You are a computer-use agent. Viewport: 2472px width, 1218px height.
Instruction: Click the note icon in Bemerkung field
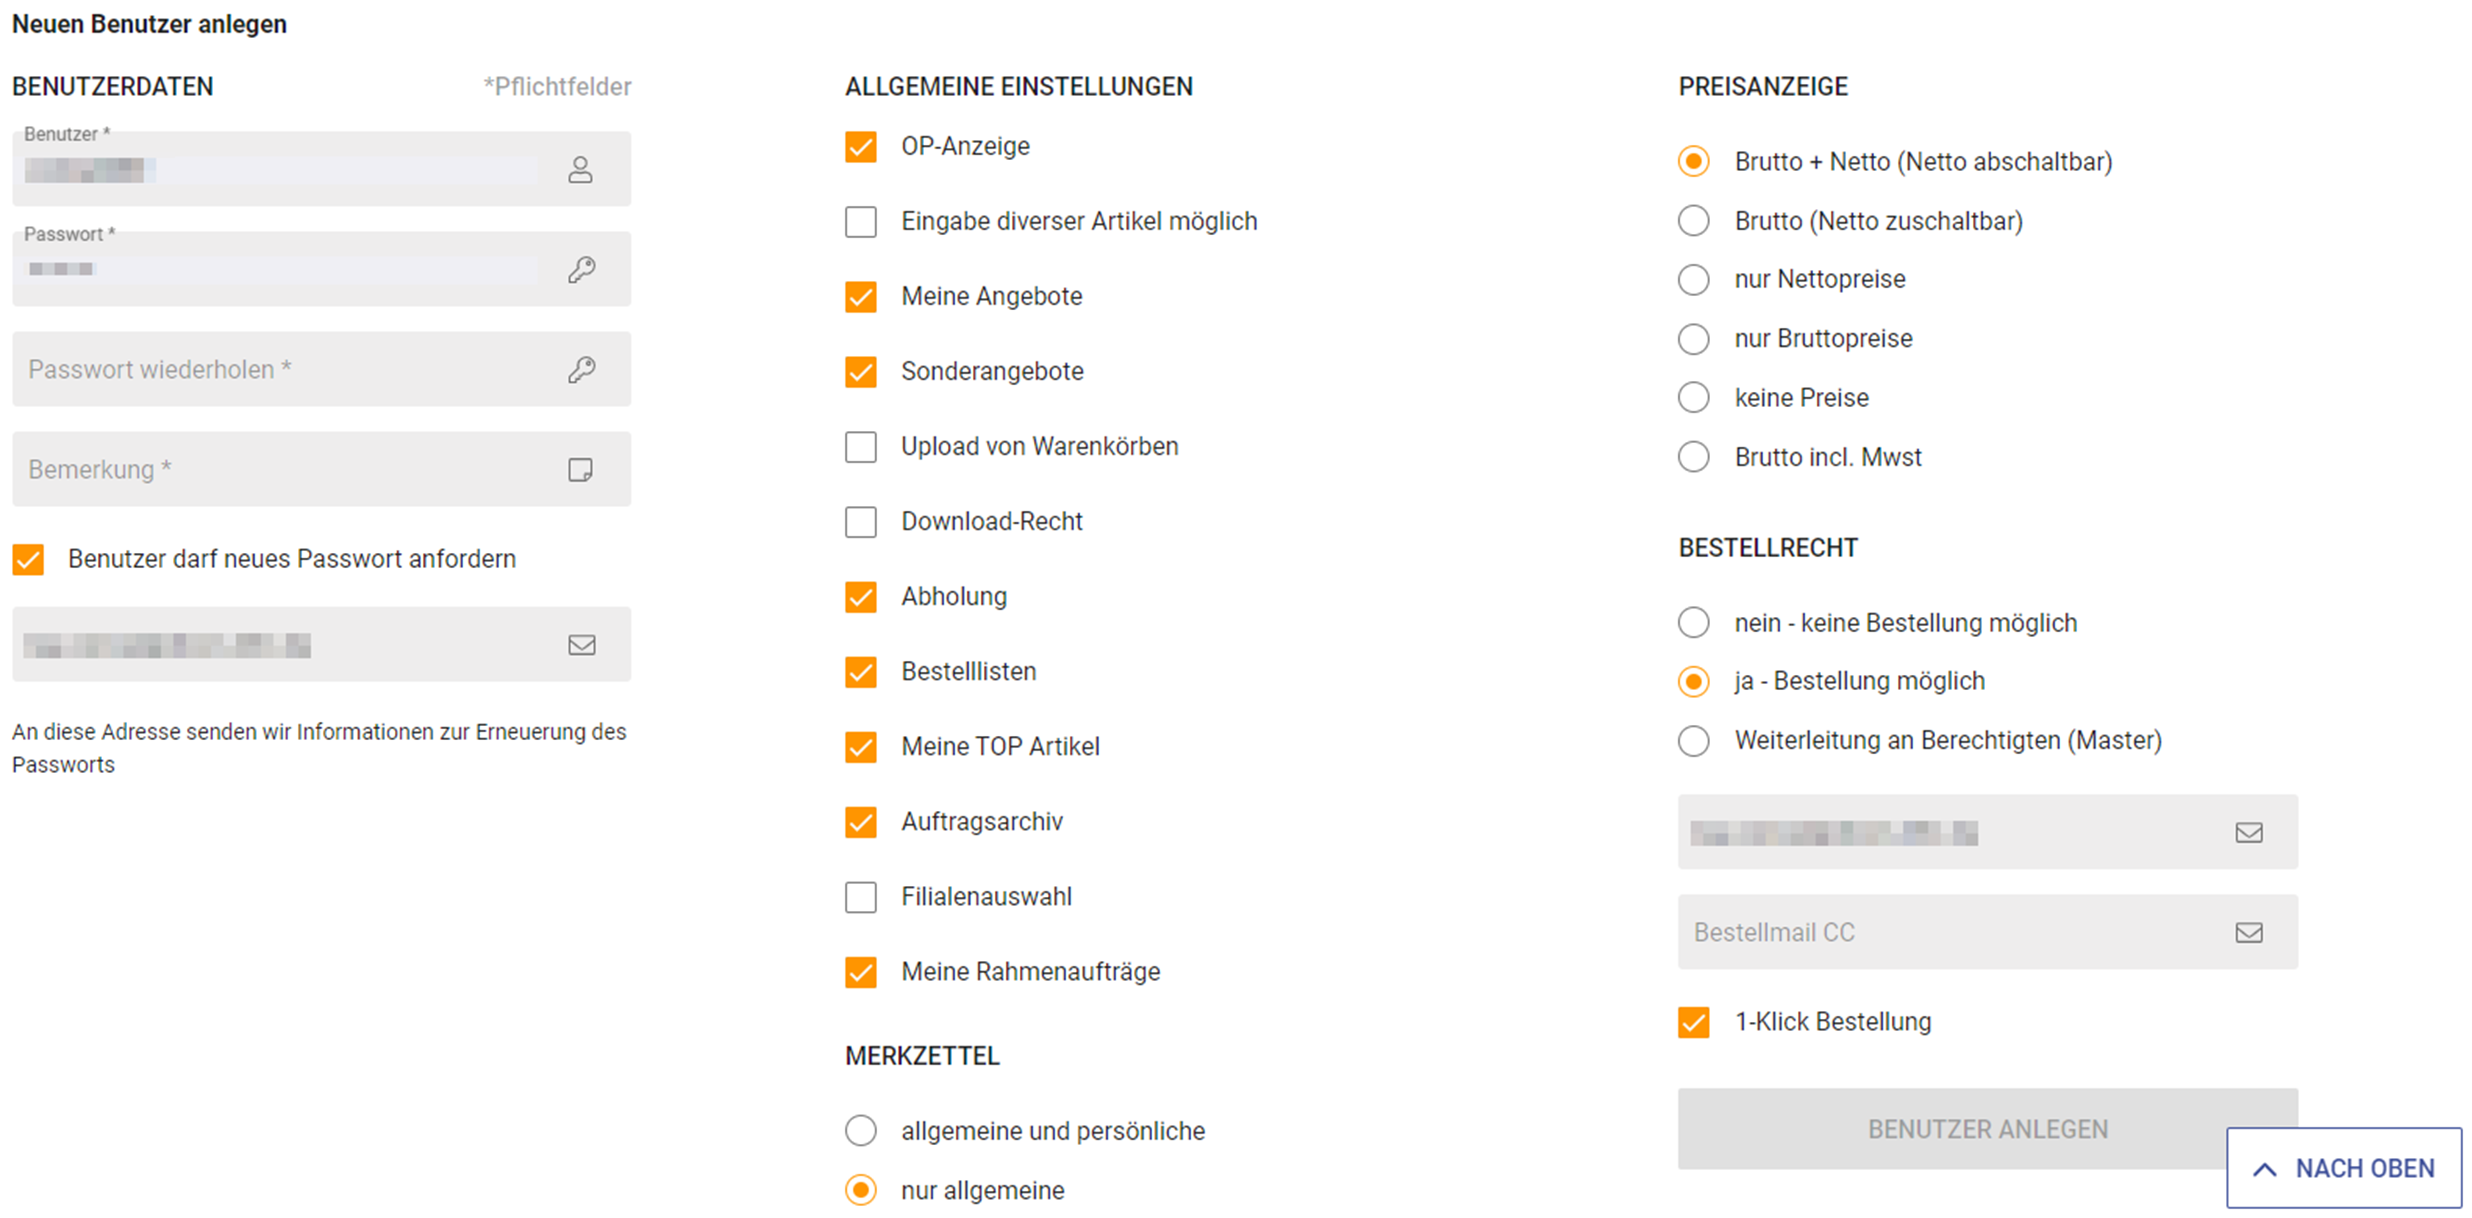pos(580,469)
